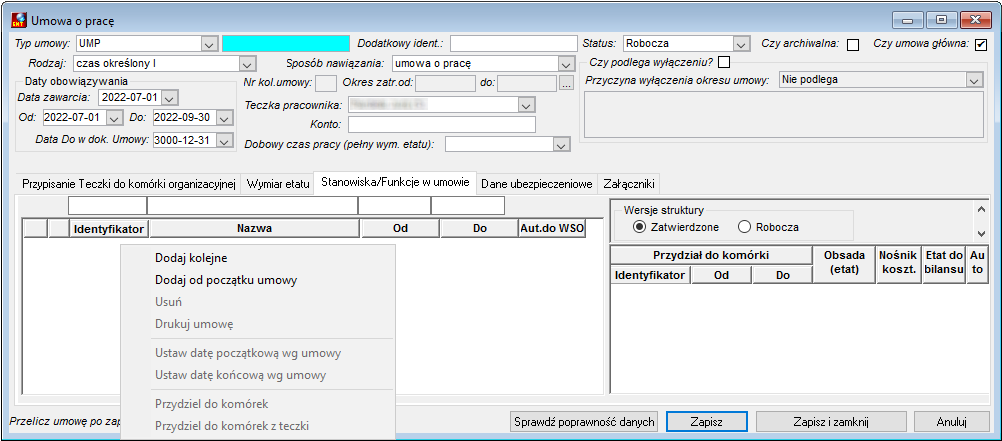The image size is (1002, 441).
Task: Click into the Konto text field
Action: tap(442, 125)
